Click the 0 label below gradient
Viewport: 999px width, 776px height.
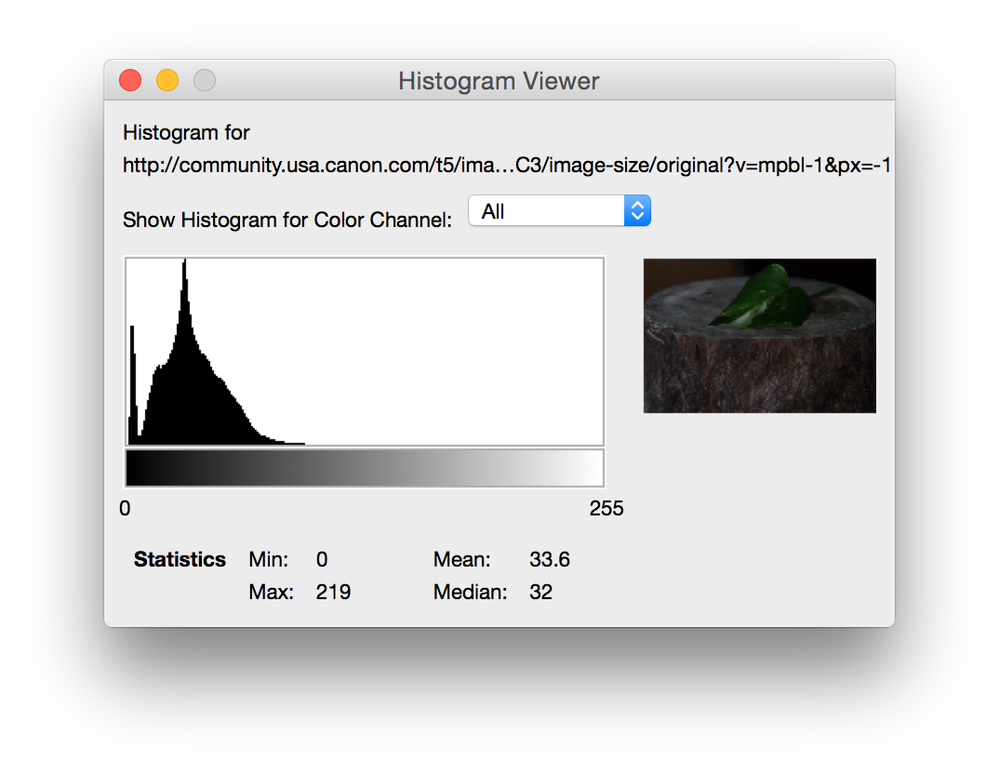(125, 508)
